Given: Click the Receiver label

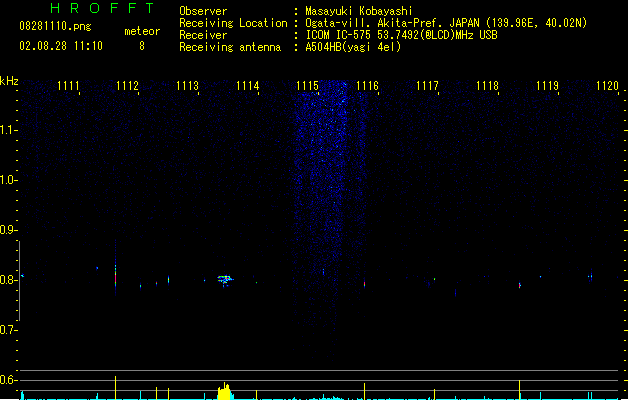Looking at the screenshot, I should coord(203,35).
